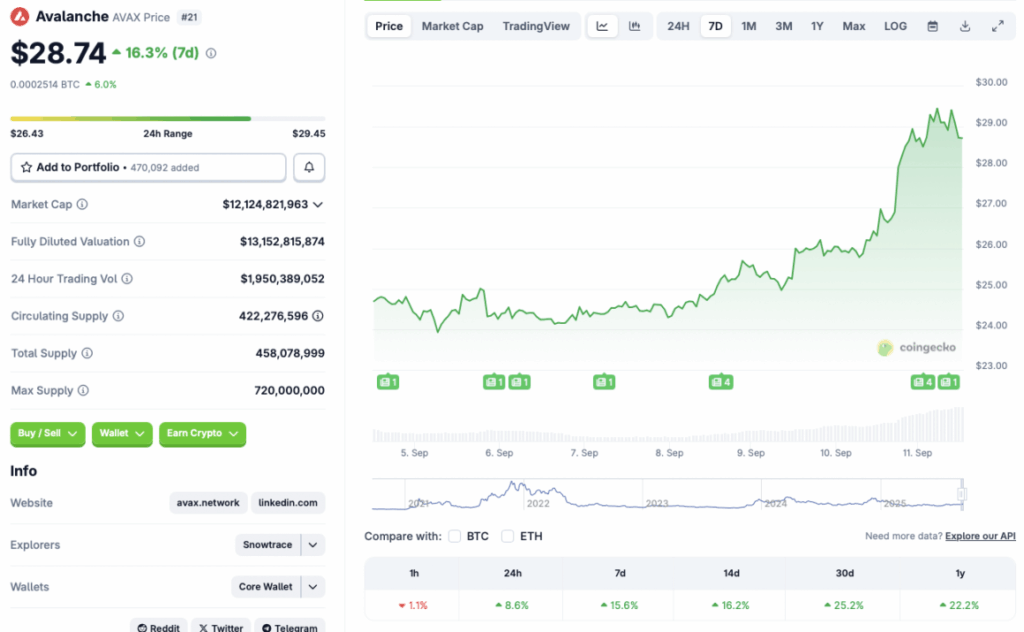
Task: Click the price alert bell icon
Action: pos(309,167)
